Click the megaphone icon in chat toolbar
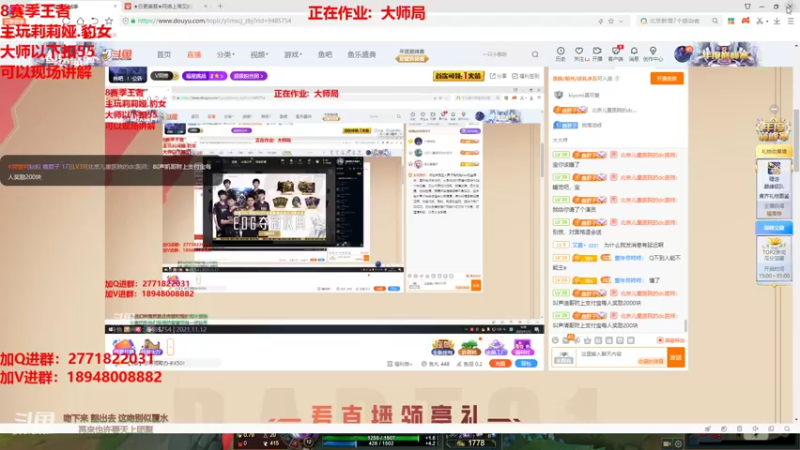This screenshot has height=450, width=800. (577, 340)
